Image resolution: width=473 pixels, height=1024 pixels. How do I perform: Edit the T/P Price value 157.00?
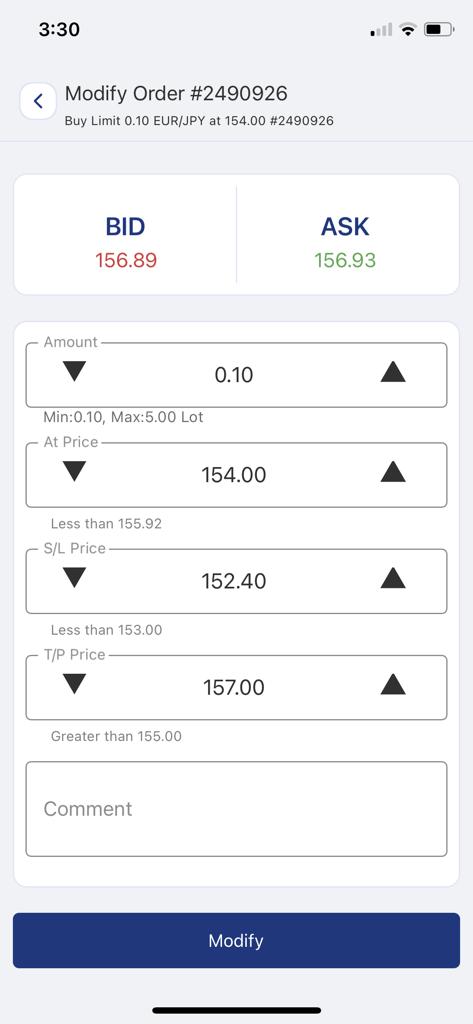(234, 688)
